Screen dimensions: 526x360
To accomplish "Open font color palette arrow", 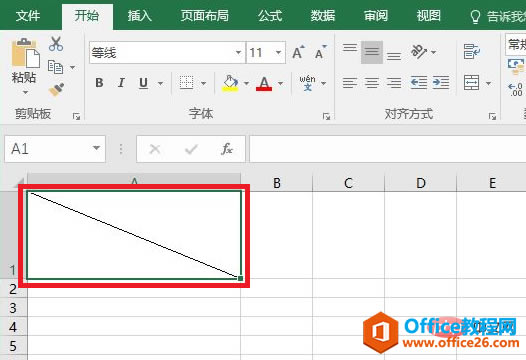I will coord(280,83).
